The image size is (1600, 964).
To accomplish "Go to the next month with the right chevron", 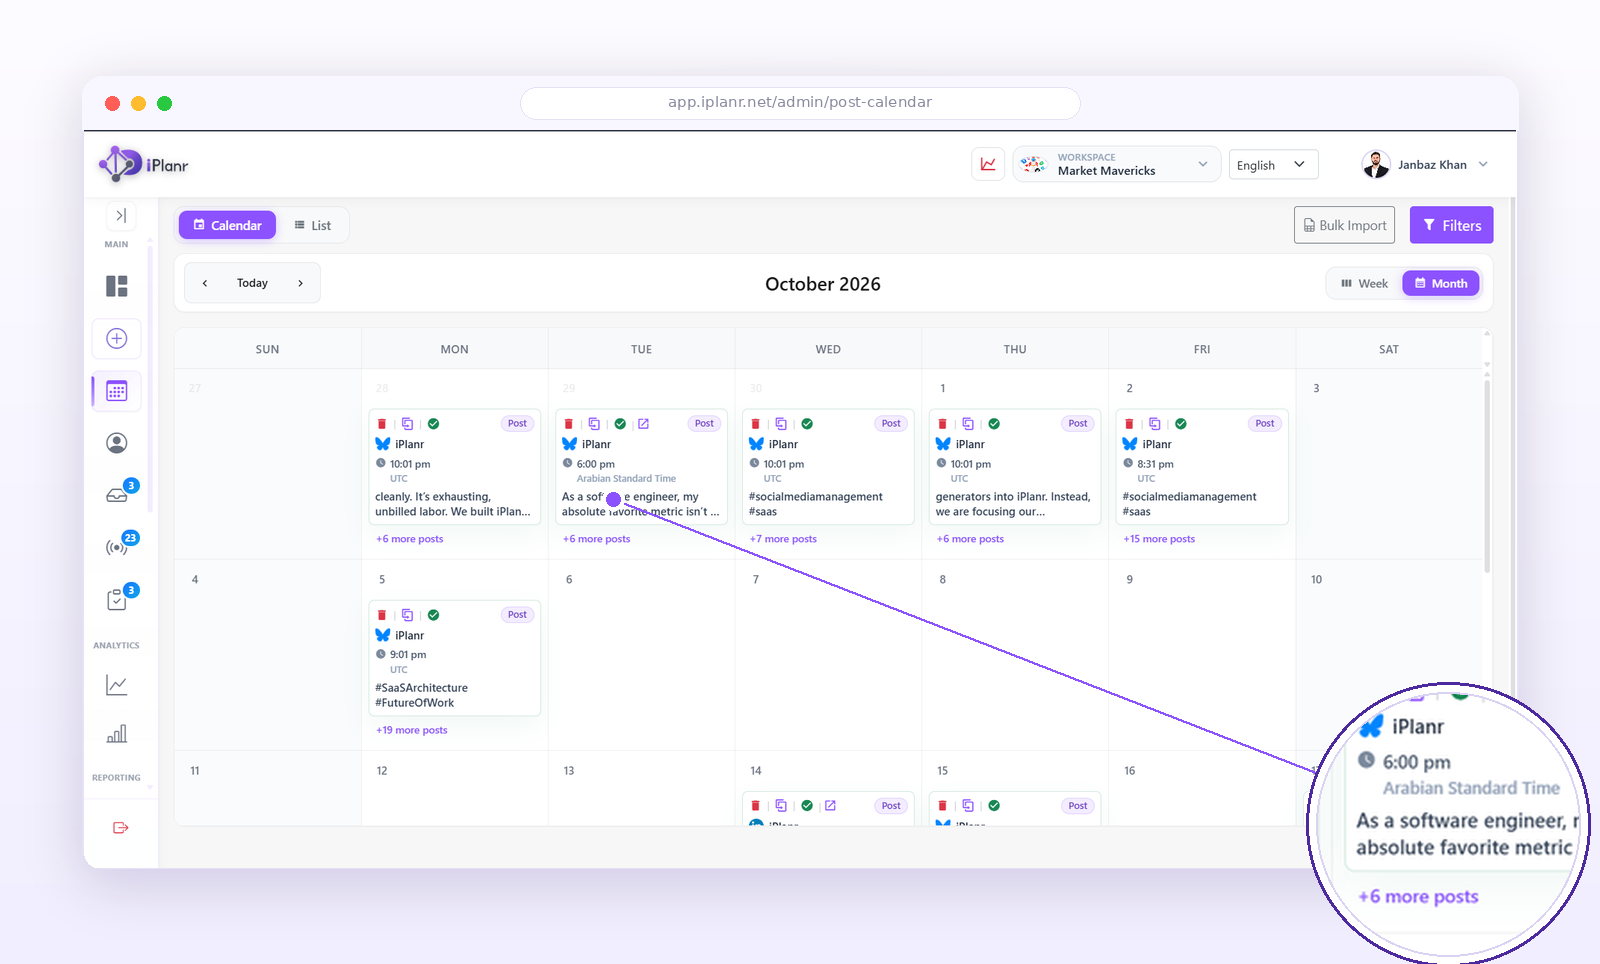I will (300, 283).
